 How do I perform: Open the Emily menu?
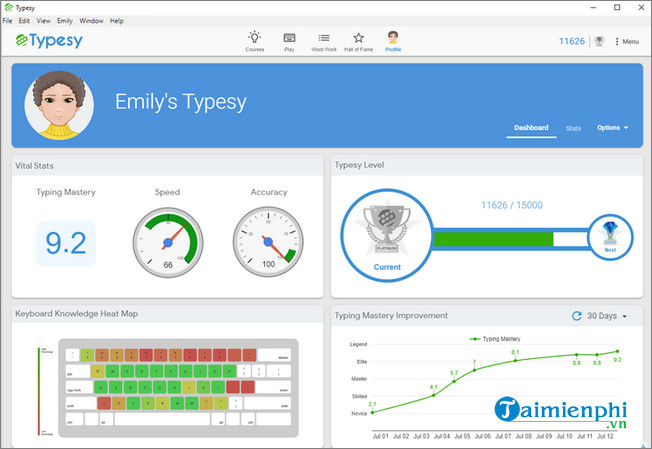click(x=65, y=20)
